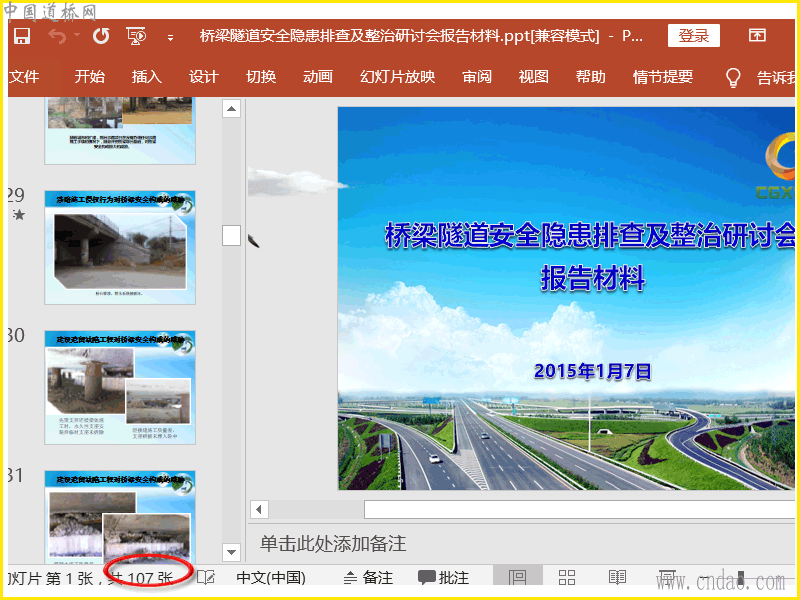Open Customize Quick Access Toolbar dropdown

click(x=170, y=38)
